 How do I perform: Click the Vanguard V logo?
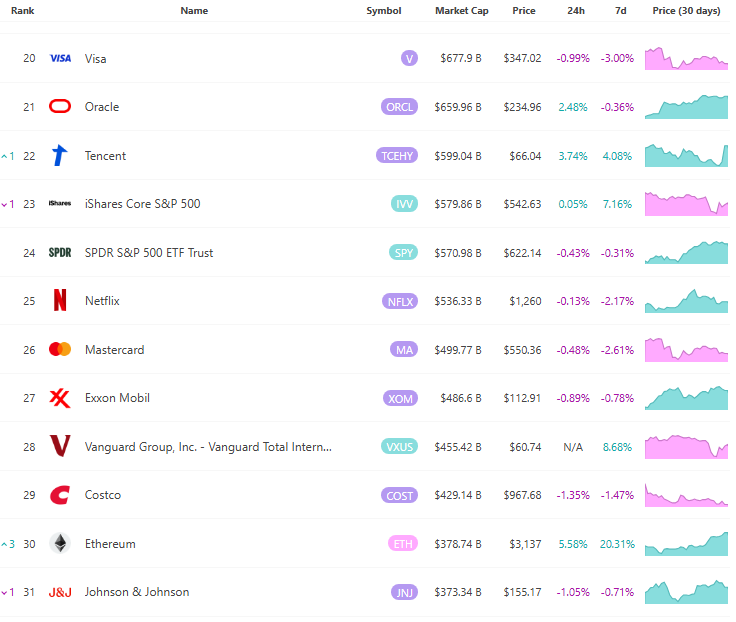[x=60, y=446]
